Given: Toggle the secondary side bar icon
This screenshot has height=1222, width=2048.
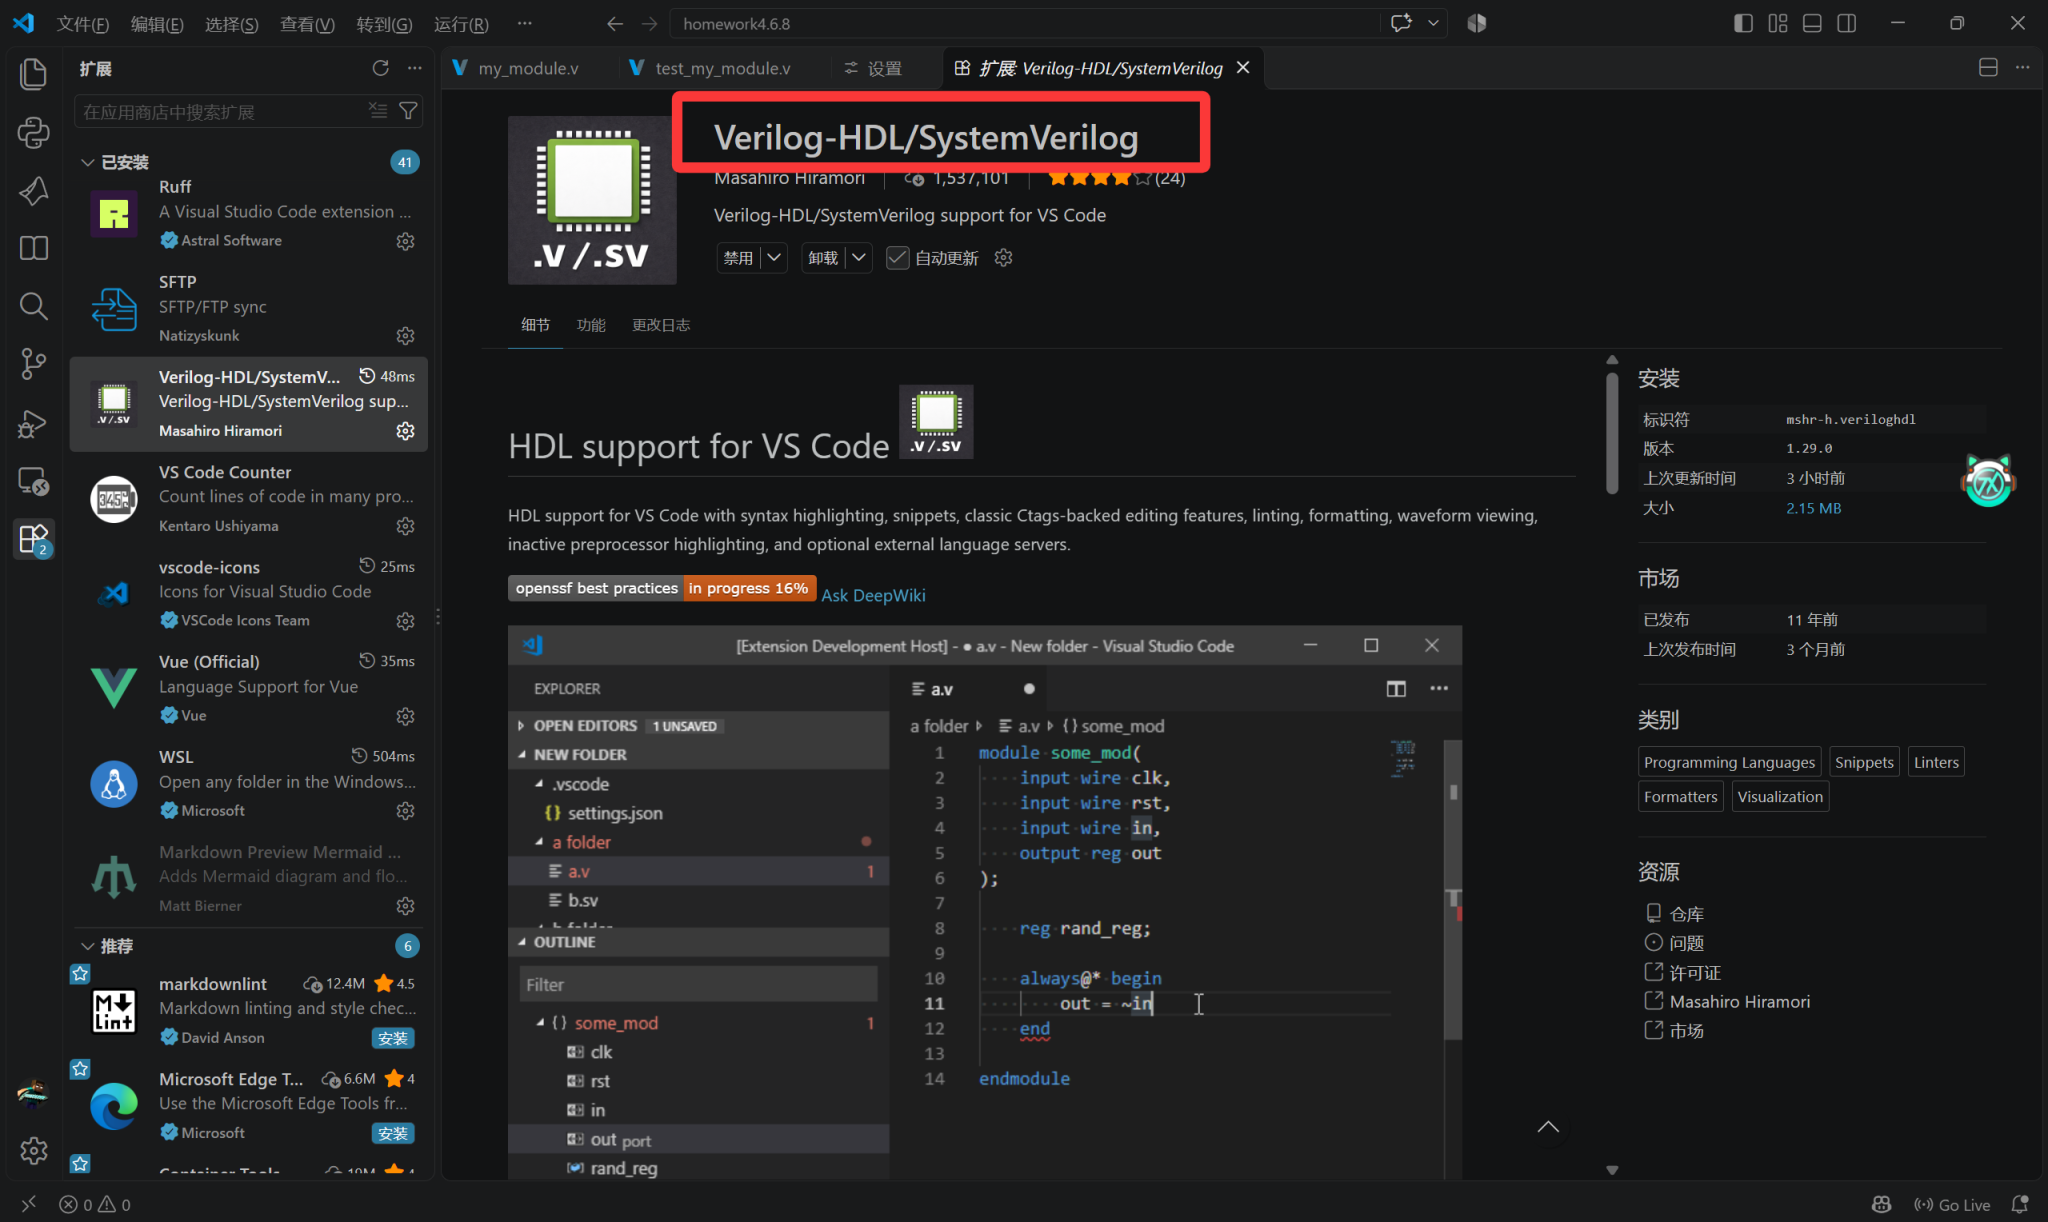Looking at the screenshot, I should pyautogui.click(x=1847, y=23).
